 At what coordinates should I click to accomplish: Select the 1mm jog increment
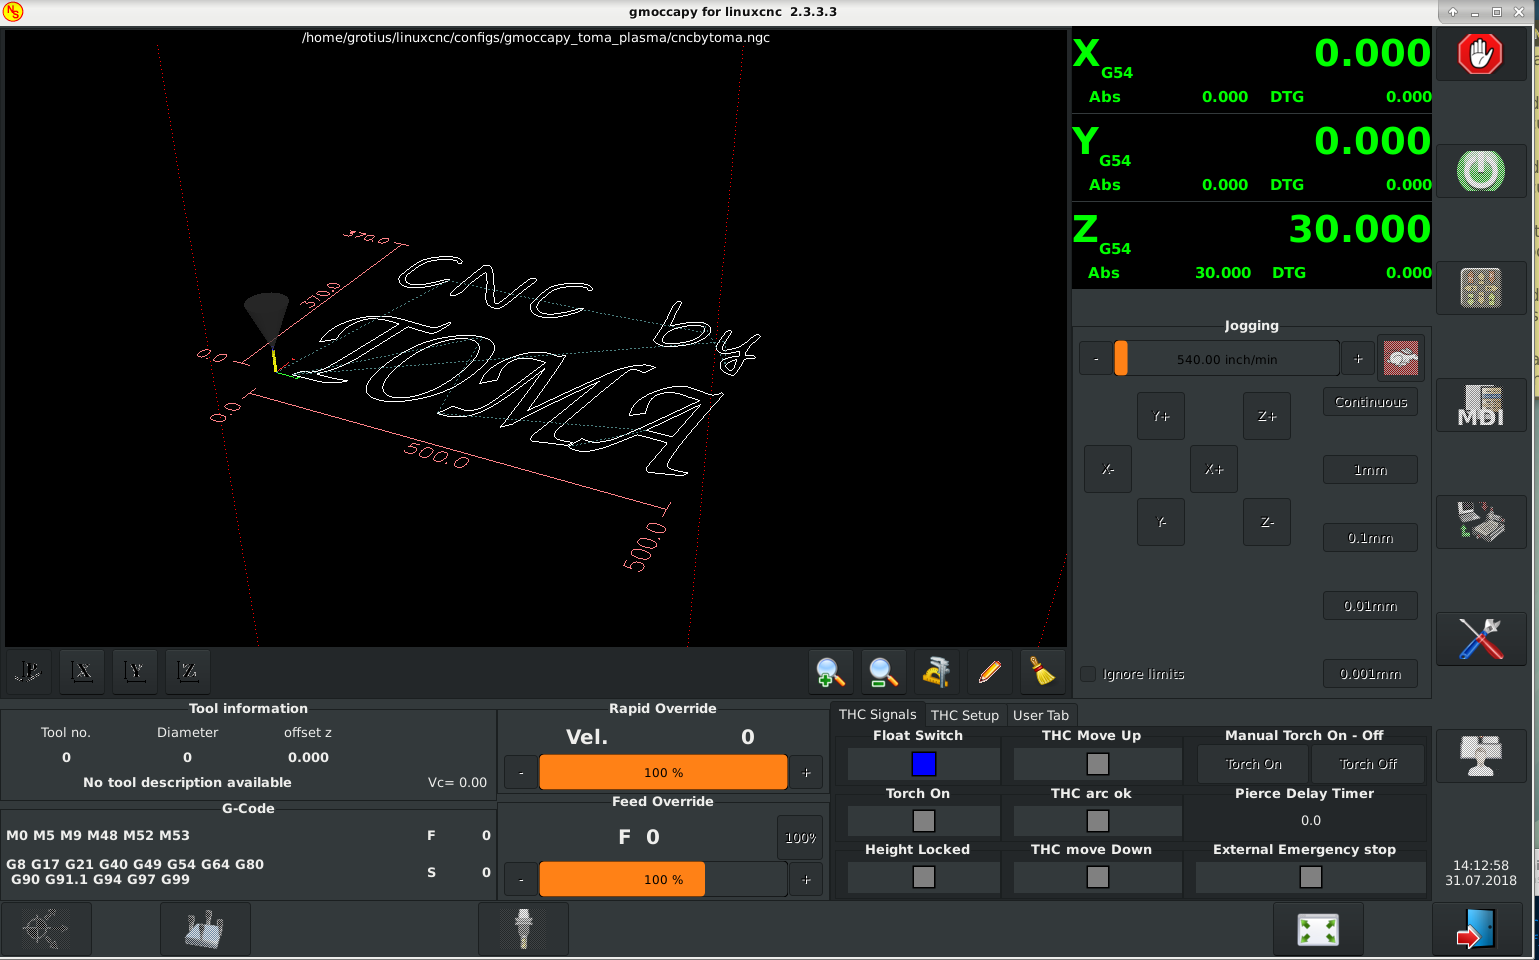pyautogui.click(x=1370, y=470)
